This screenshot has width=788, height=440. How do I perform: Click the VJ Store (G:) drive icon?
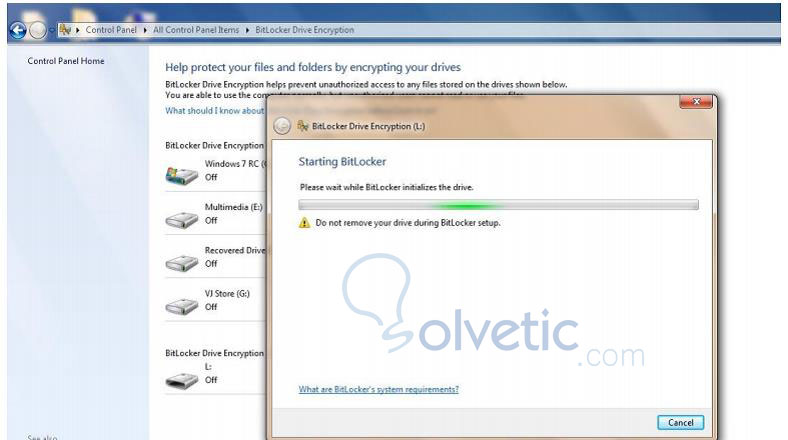click(x=181, y=306)
